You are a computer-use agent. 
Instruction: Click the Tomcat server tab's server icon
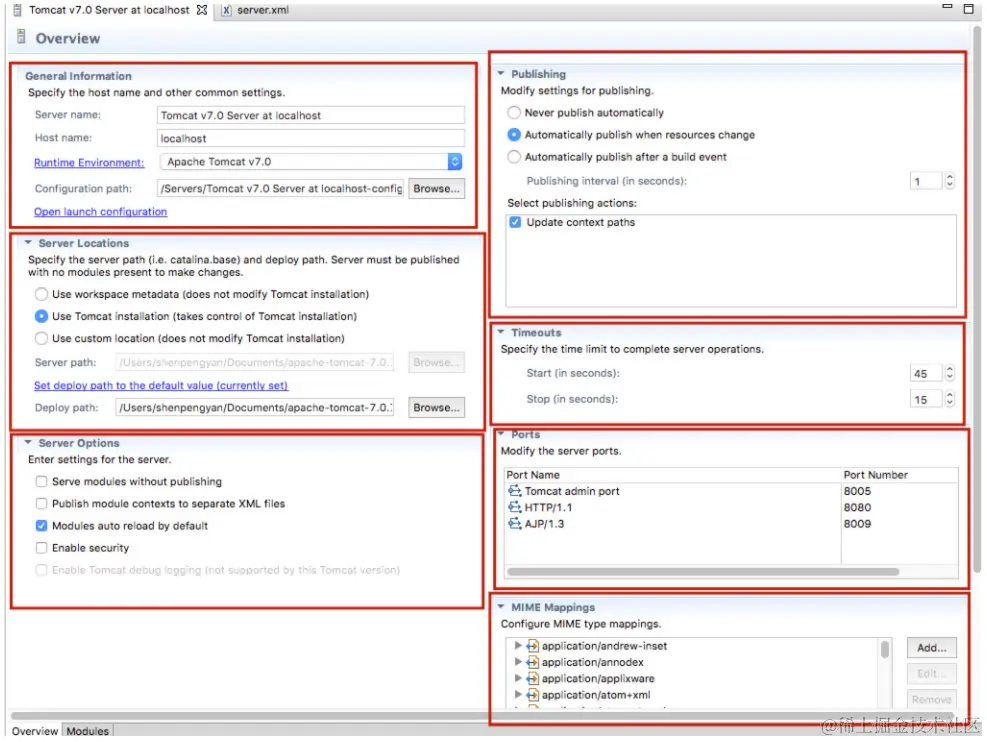click(18, 10)
